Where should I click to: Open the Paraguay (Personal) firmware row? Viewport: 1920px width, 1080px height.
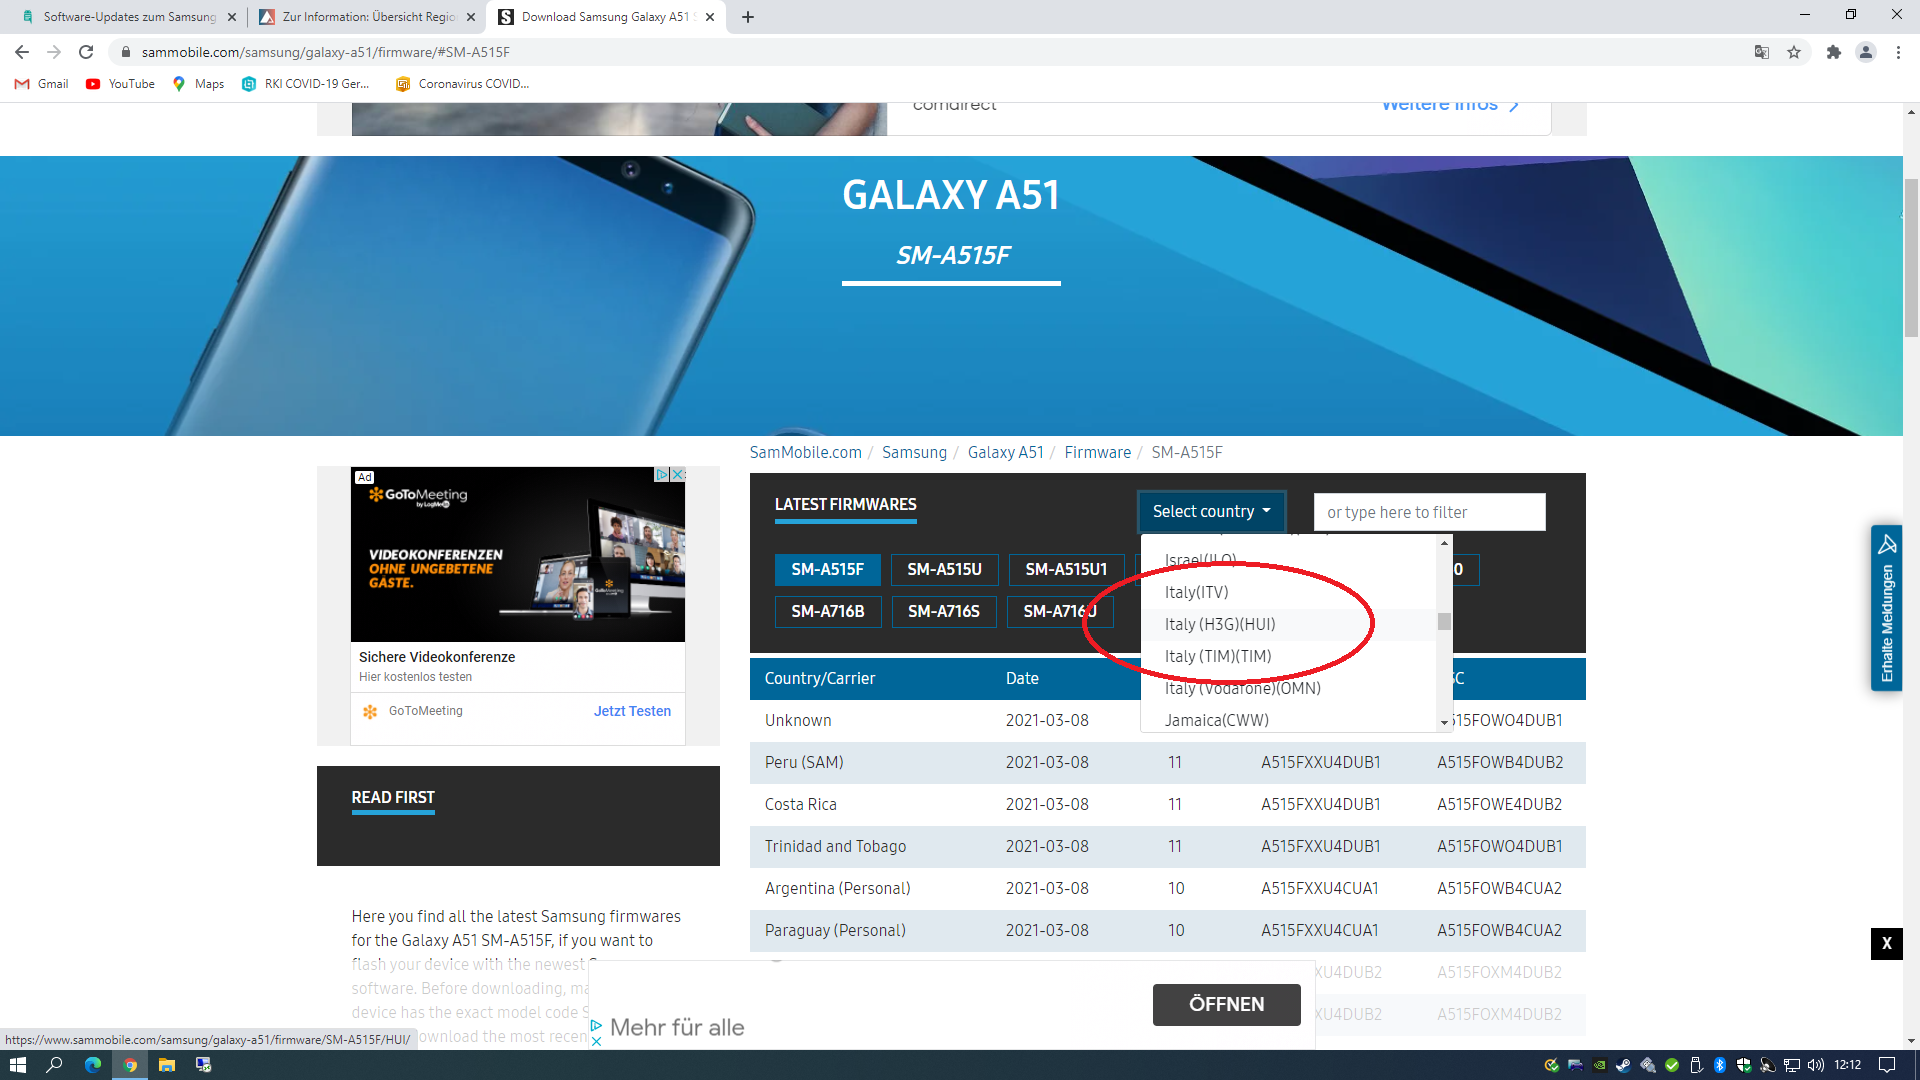[x=1167, y=930]
